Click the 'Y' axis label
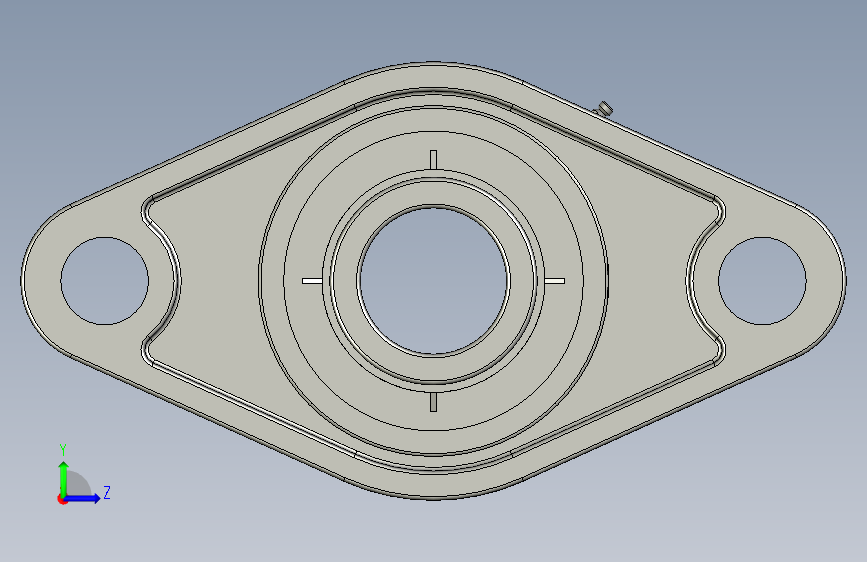867x562 pixels. (63, 449)
